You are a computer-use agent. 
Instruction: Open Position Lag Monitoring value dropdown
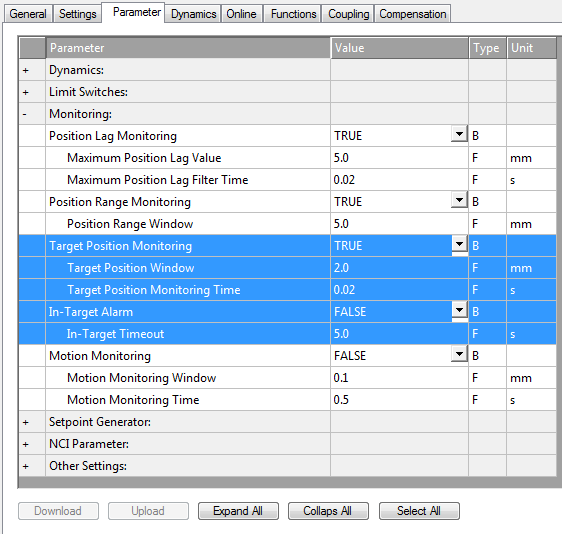[459, 134]
